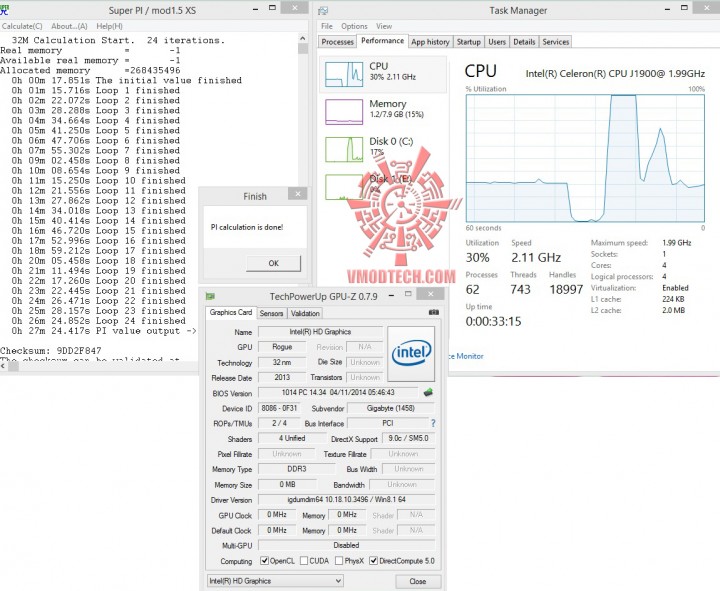The height and width of the screenshot is (591, 720).
Task: Click the Intel logo in GPU-Z
Action: (411, 353)
